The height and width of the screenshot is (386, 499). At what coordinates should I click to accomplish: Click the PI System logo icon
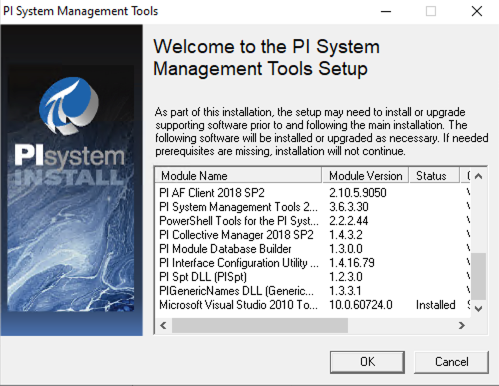click(x=69, y=105)
